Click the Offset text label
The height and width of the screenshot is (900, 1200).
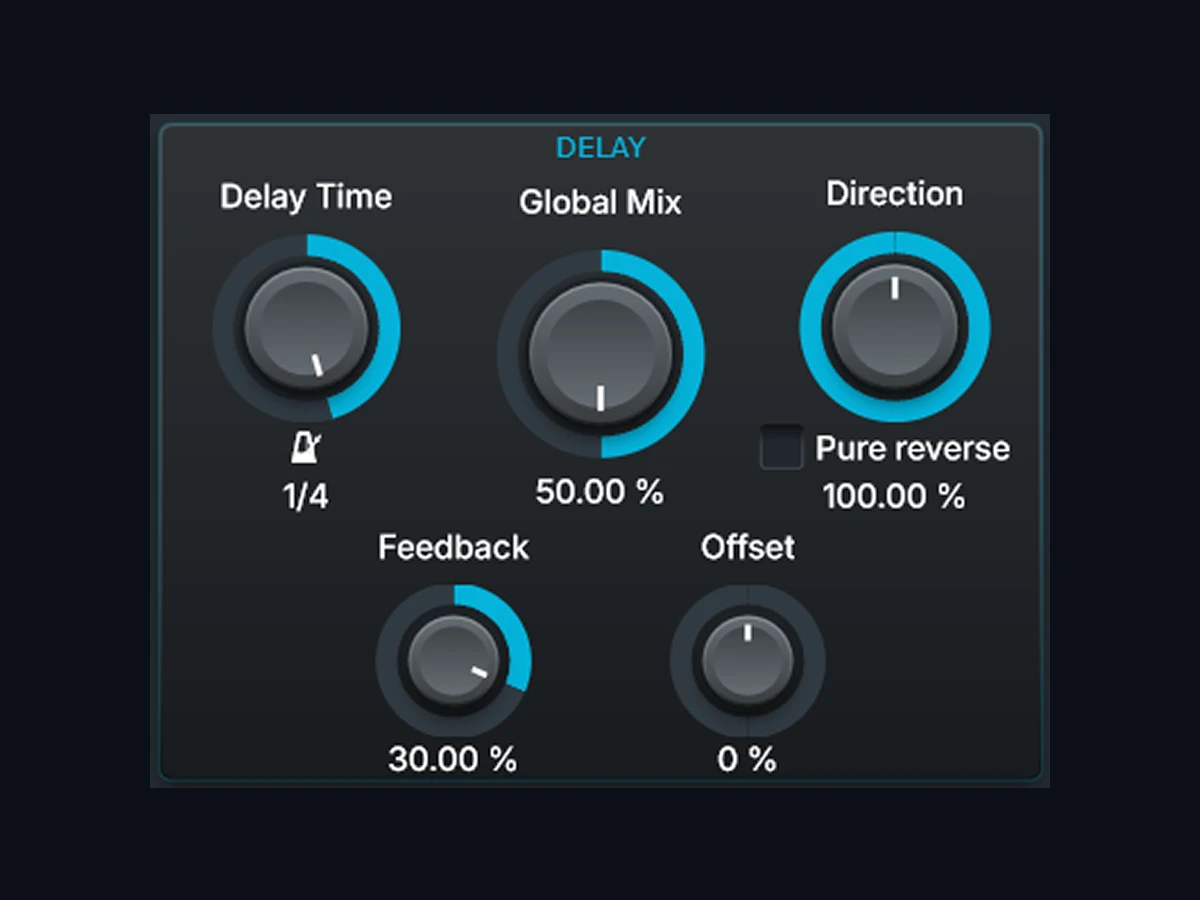(x=748, y=547)
